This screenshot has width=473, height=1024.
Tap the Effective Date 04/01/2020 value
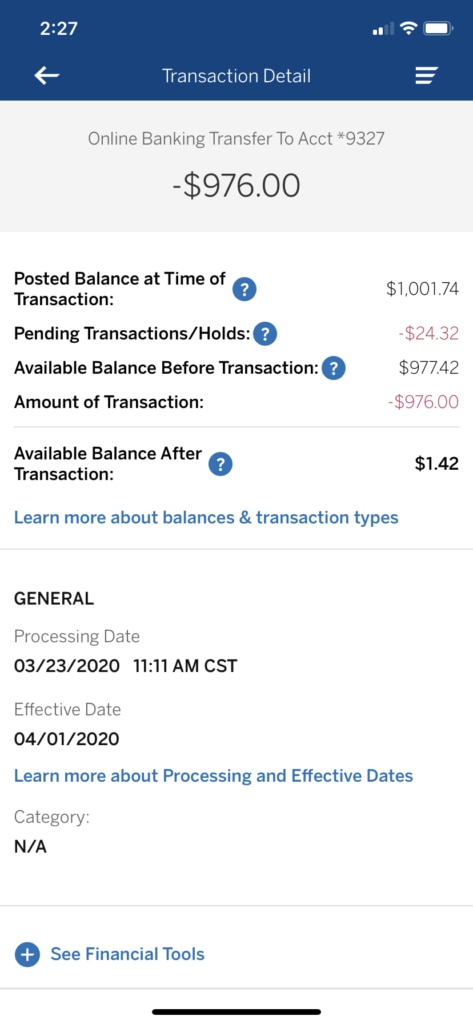pyautogui.click(x=67, y=739)
